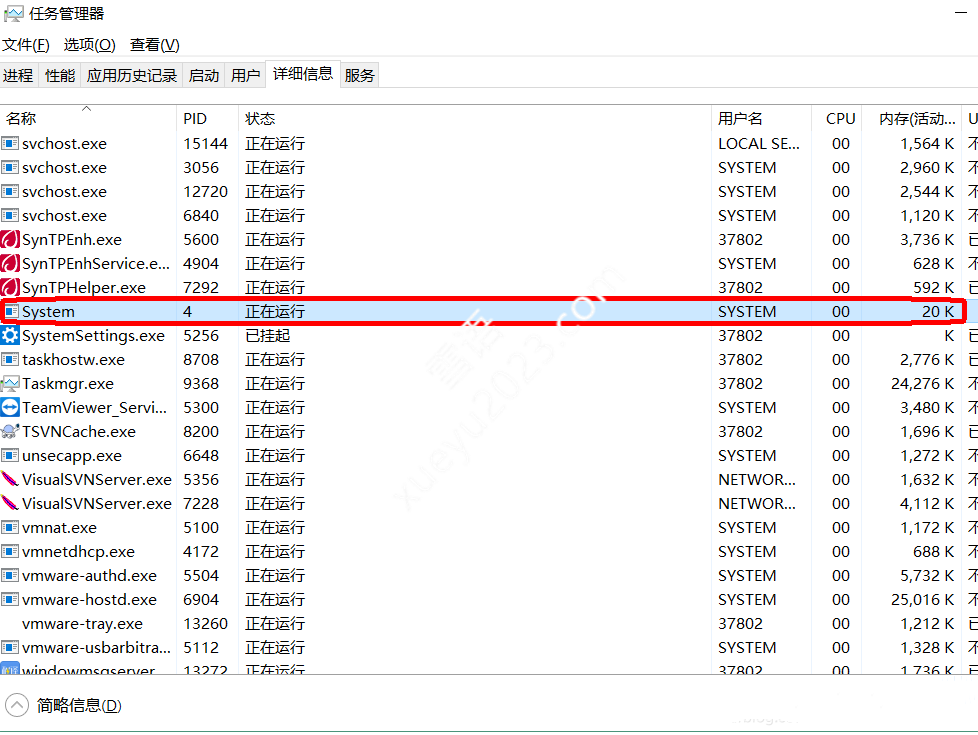
Task: Collapse to 简略信息 using the arrow
Action: point(17,705)
